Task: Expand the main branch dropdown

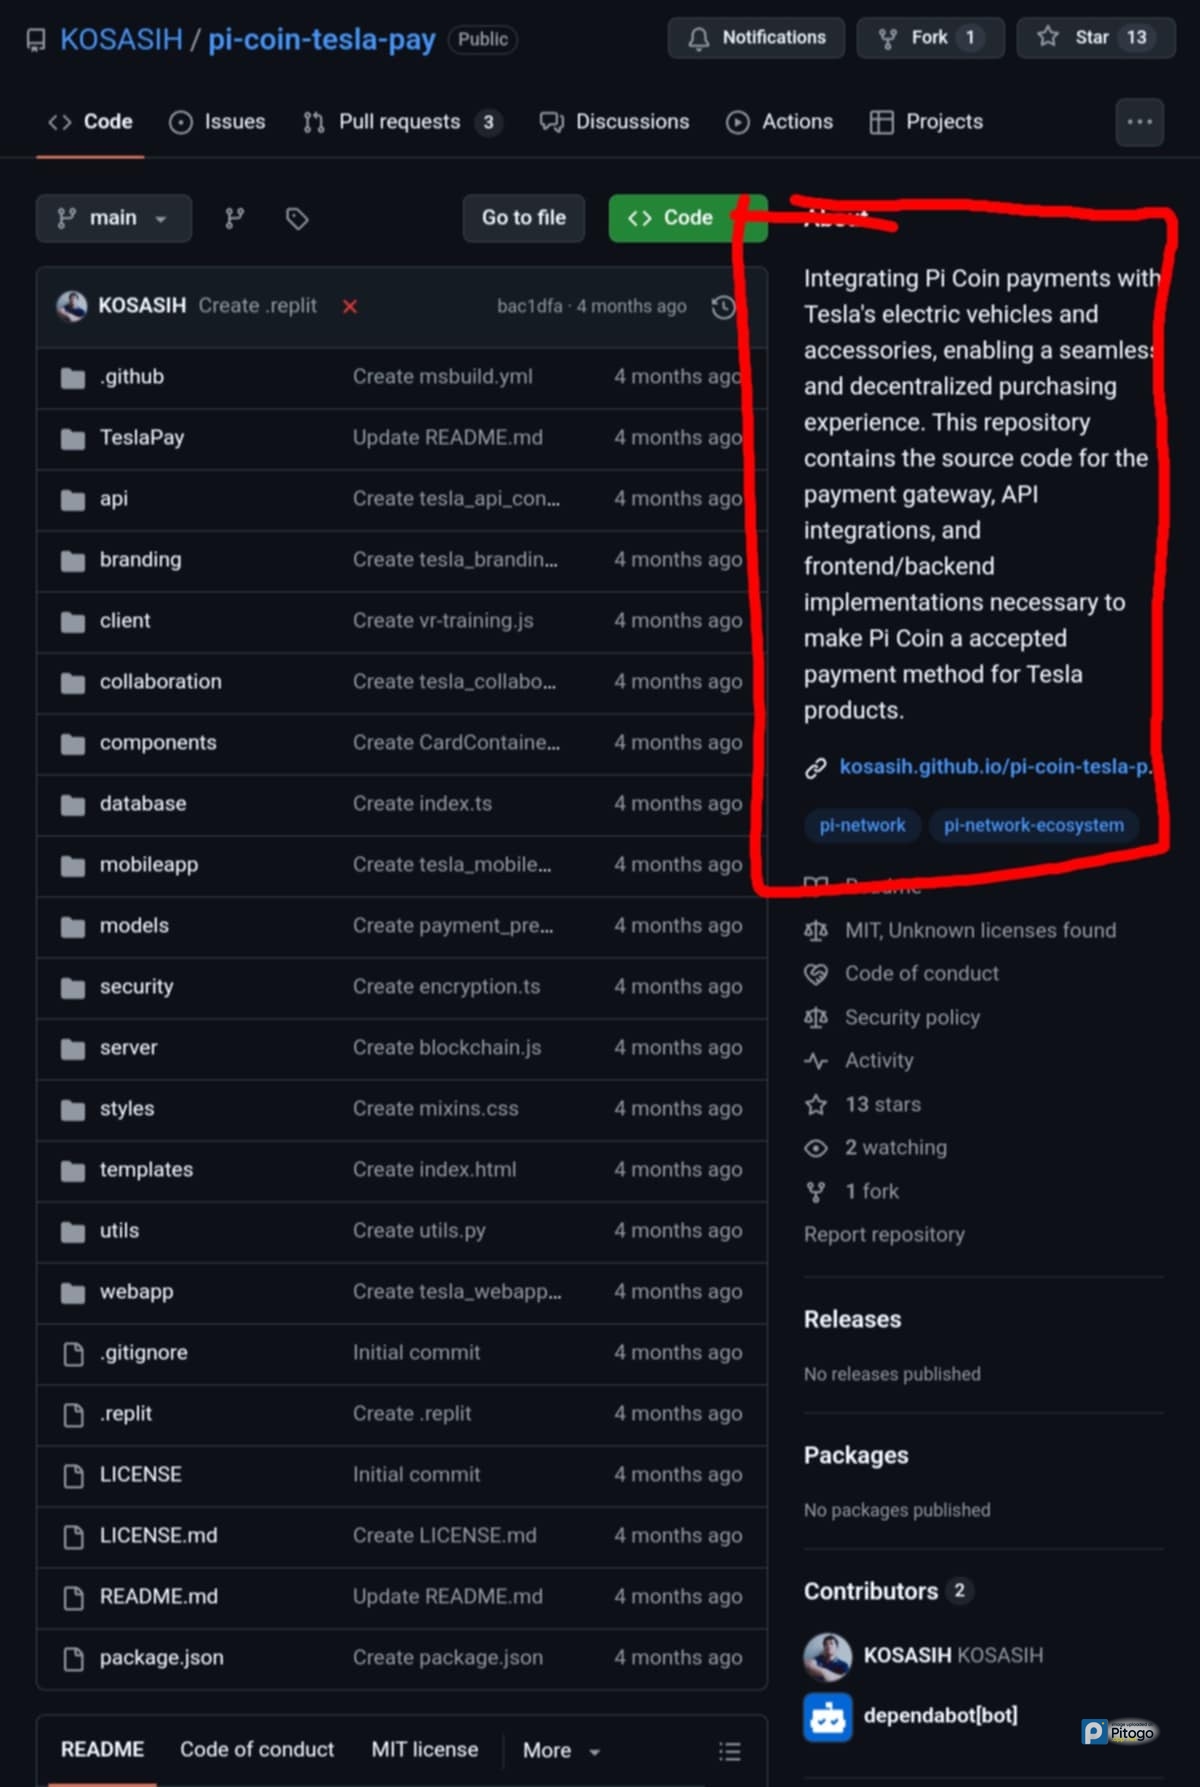Action: pos(113,218)
